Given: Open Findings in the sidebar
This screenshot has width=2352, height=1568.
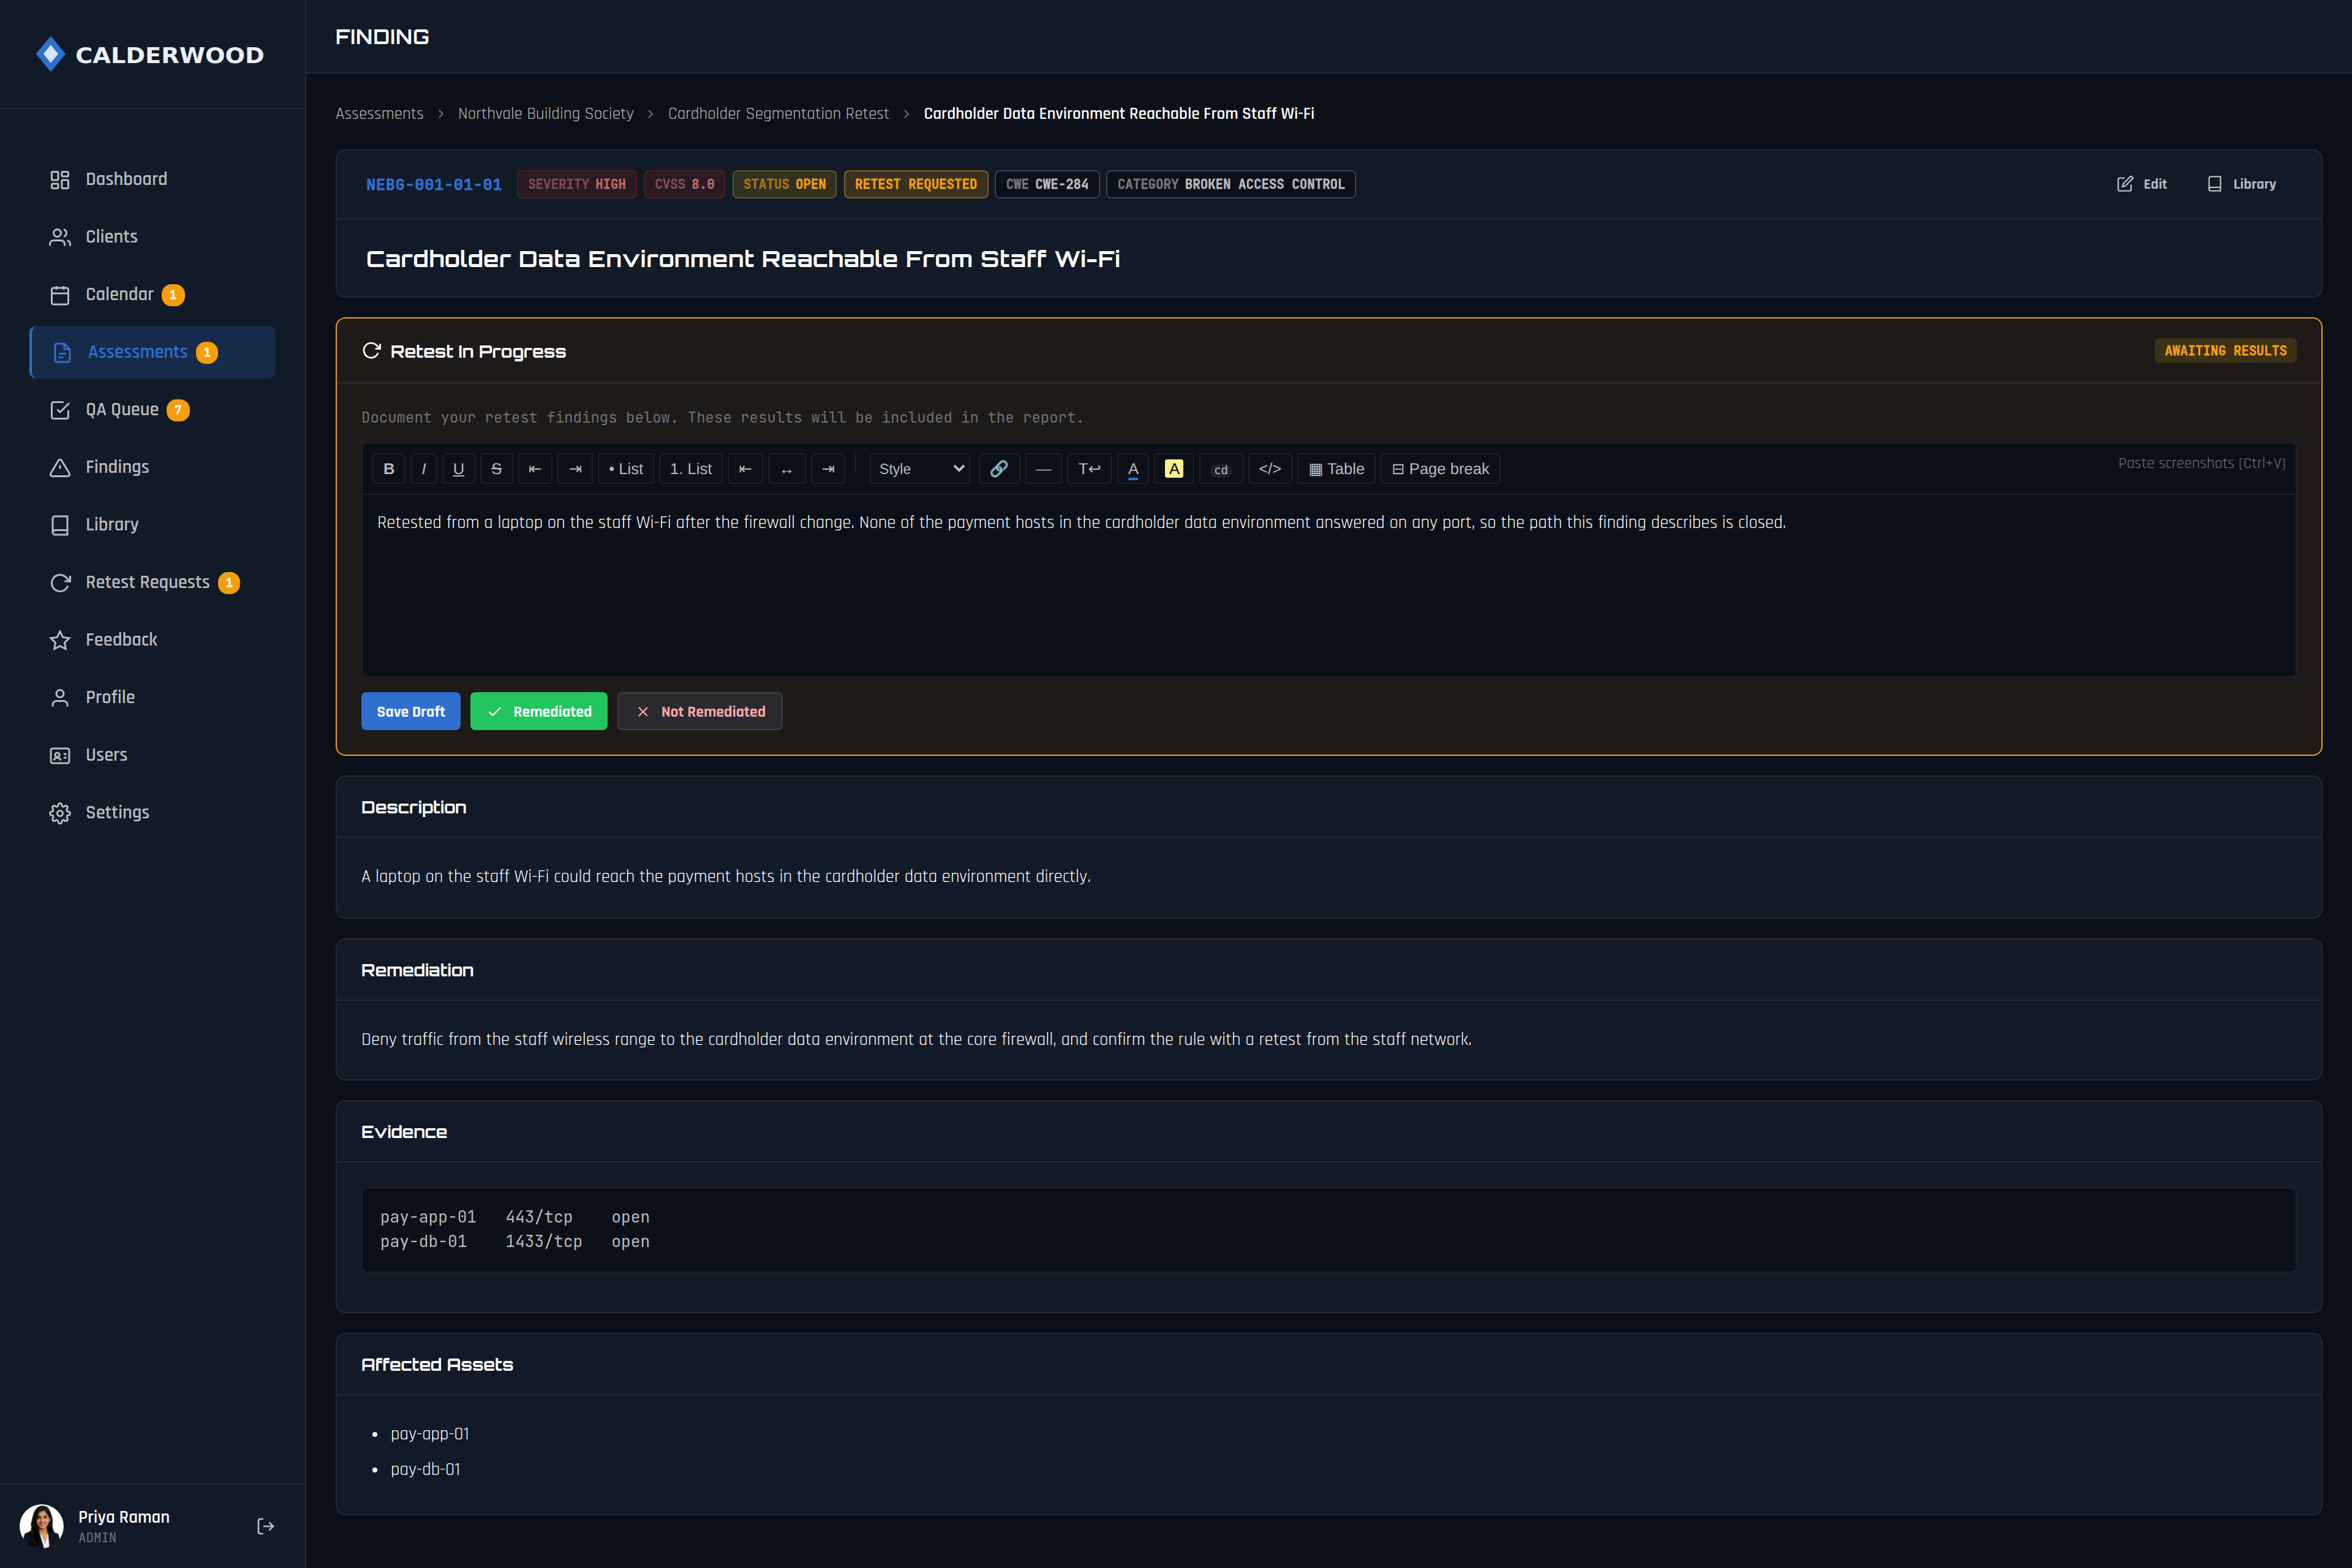Looking at the screenshot, I should tap(152, 467).
